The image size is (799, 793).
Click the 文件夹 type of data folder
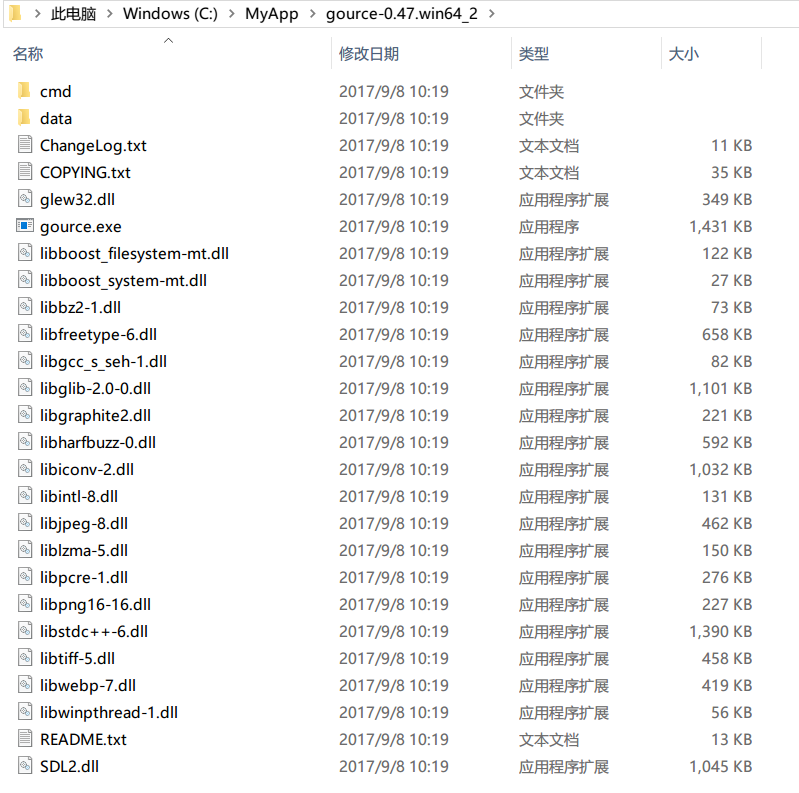click(541, 119)
